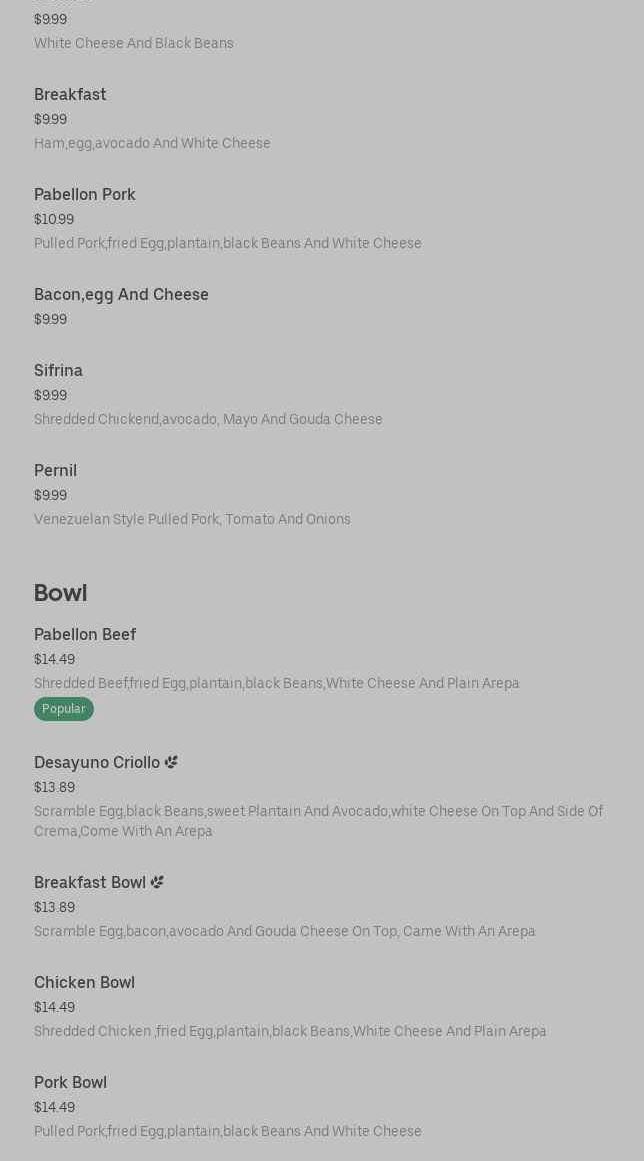Click the leaf icon beside Desayuno Criollo

pyautogui.click(x=171, y=762)
